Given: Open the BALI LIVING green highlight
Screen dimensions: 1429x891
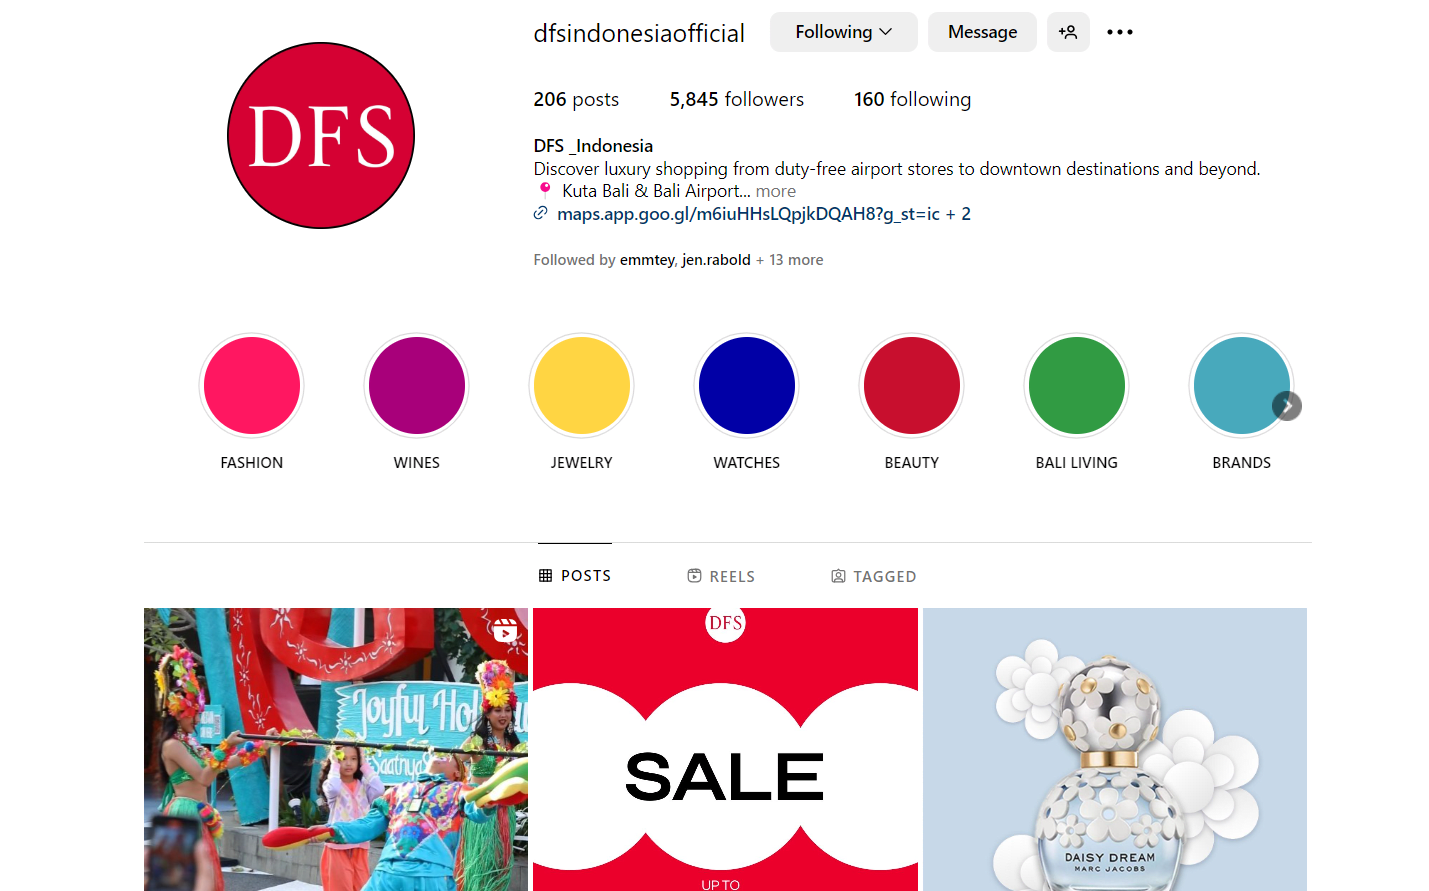Looking at the screenshot, I should click(1077, 386).
